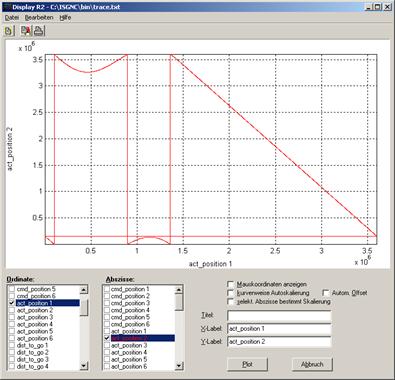Image resolution: width=395 pixels, height=380 pixels.
Task: Click the Ordinate list scroll-up arrow
Action: point(84,290)
